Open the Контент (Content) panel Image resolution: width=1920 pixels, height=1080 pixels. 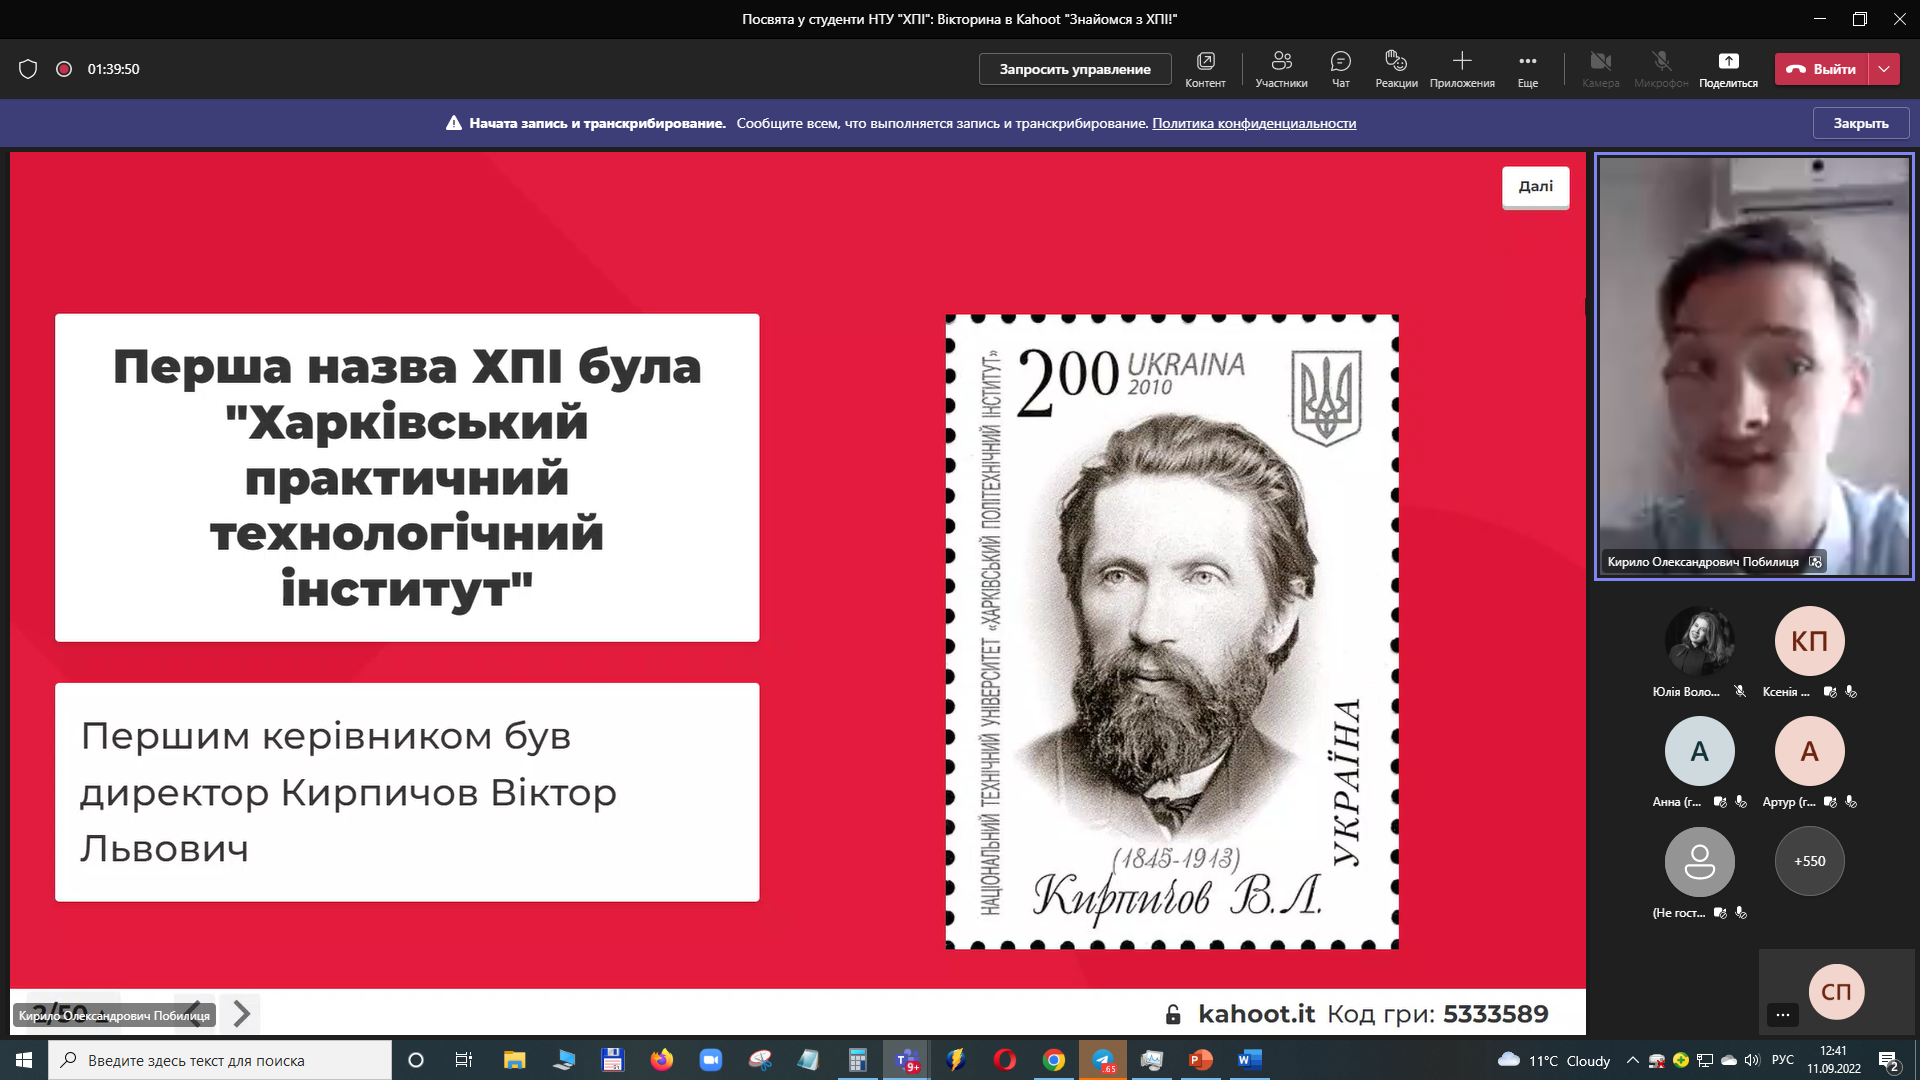pyautogui.click(x=1205, y=69)
